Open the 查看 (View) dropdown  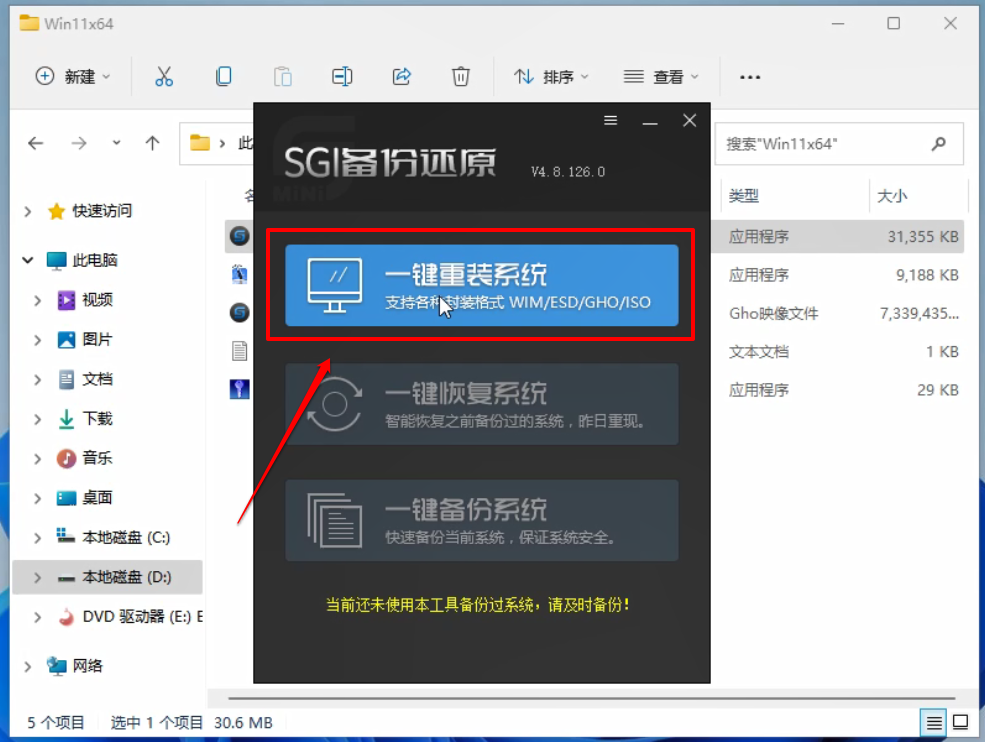[x=660, y=75]
